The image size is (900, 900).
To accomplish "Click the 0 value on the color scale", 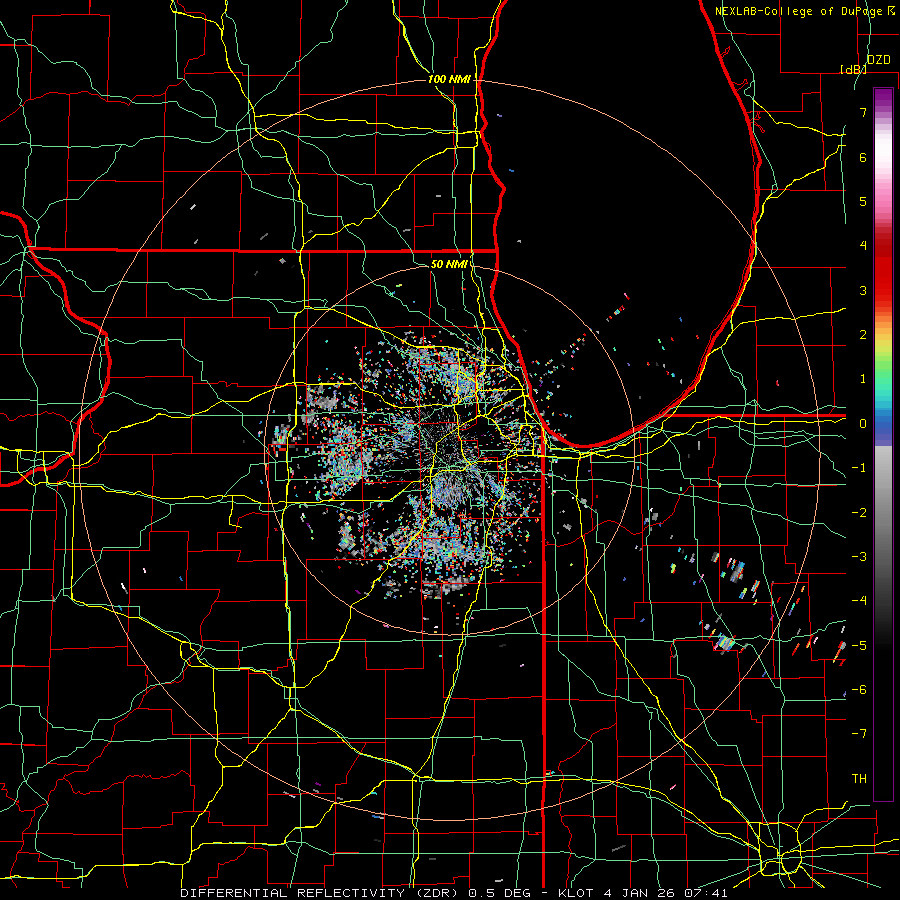I will click(863, 424).
